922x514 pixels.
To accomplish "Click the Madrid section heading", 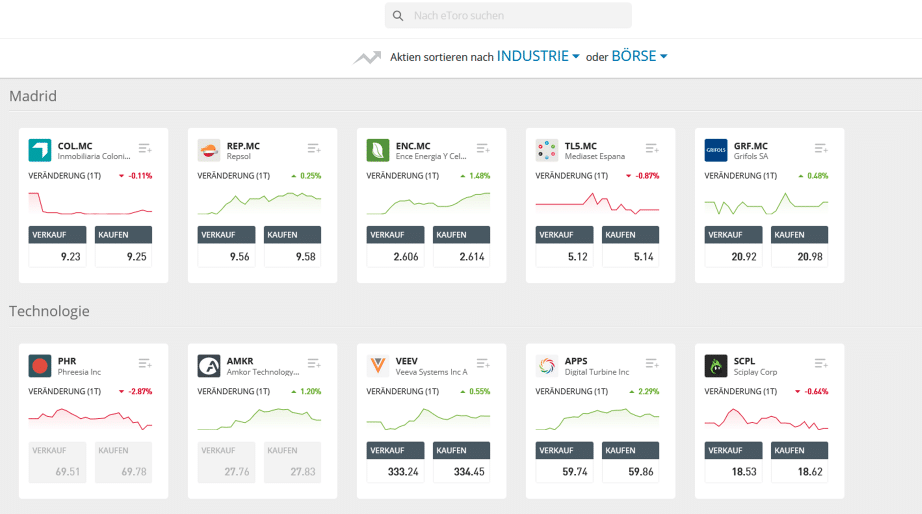I will coord(33,96).
